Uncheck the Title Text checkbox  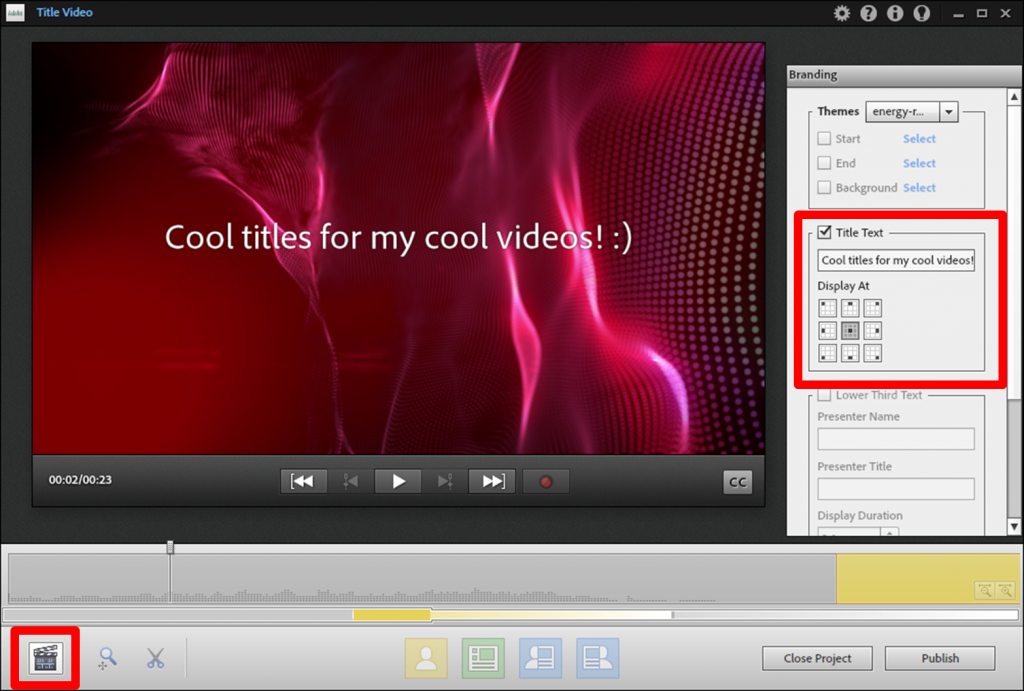tap(825, 232)
